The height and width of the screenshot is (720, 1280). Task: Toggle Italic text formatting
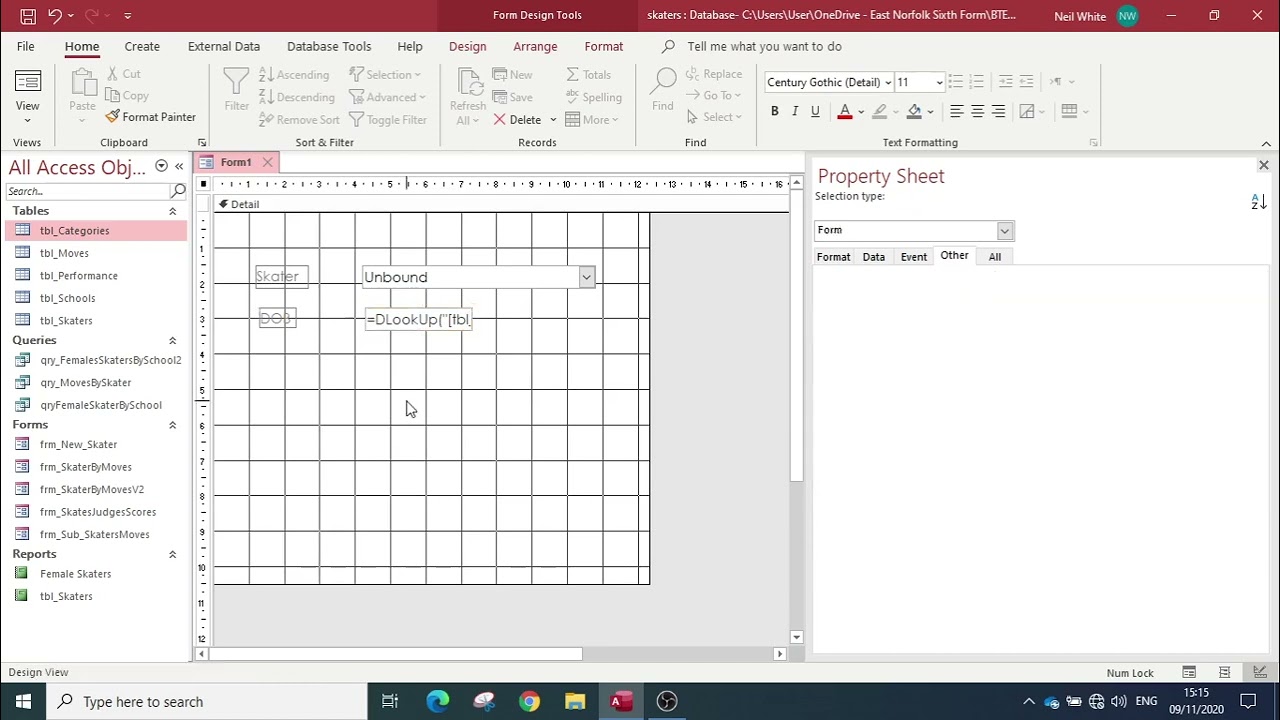[795, 111]
